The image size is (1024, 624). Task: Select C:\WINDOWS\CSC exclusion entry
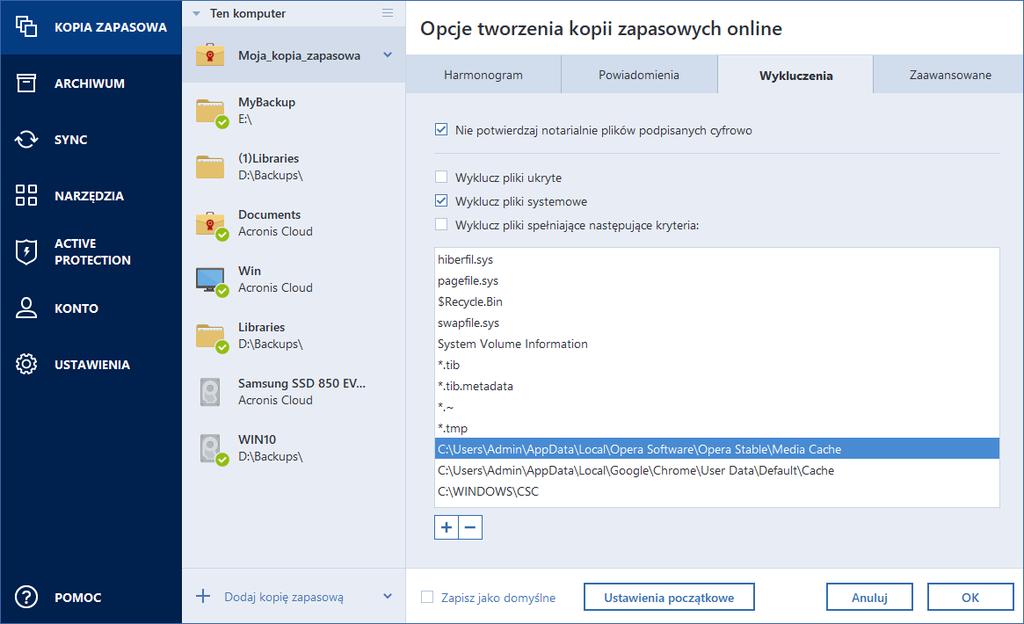coord(716,491)
